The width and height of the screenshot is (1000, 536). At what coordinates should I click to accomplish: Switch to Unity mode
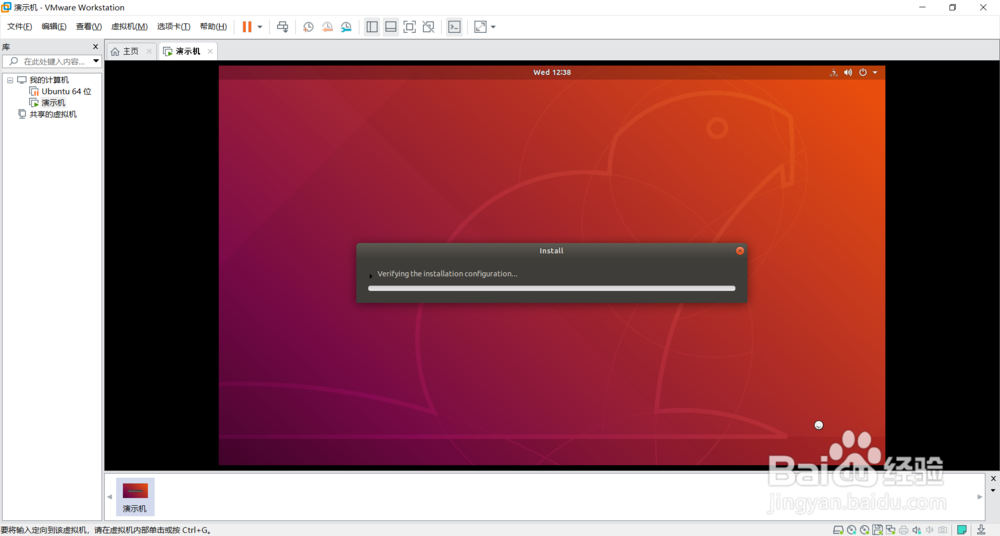tap(429, 27)
